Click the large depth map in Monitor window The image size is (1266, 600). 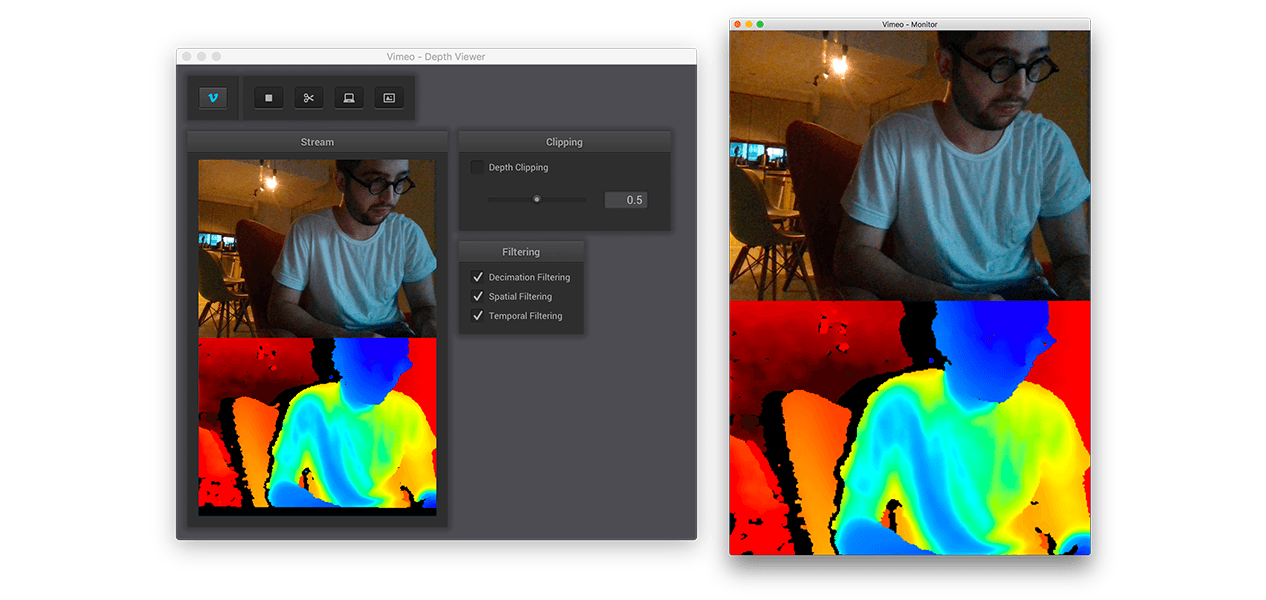pos(909,428)
